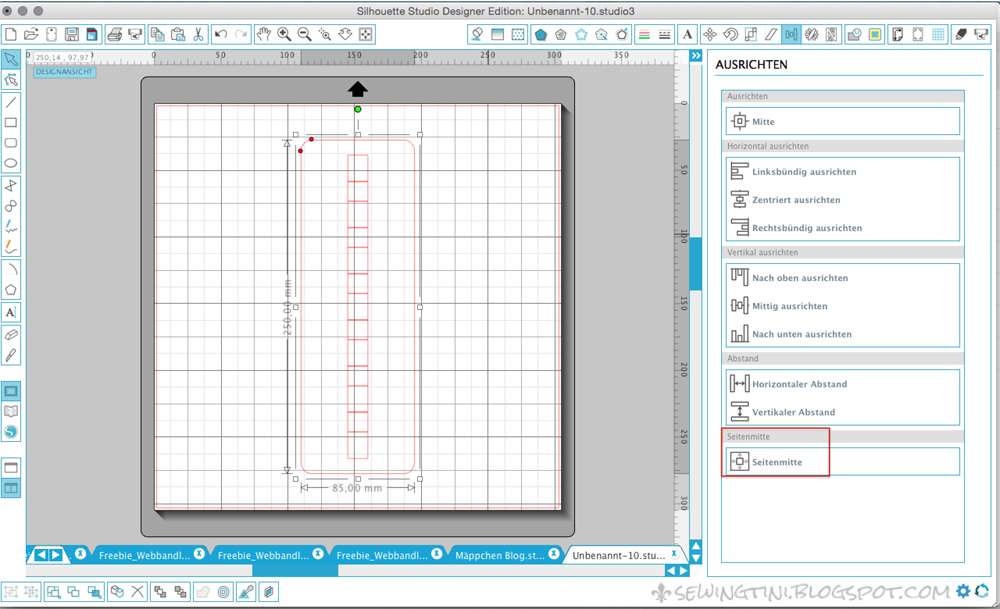1000x609 pixels.
Task: Collapse the Ausrichten panel with double arrow
Action: pyautogui.click(x=696, y=56)
